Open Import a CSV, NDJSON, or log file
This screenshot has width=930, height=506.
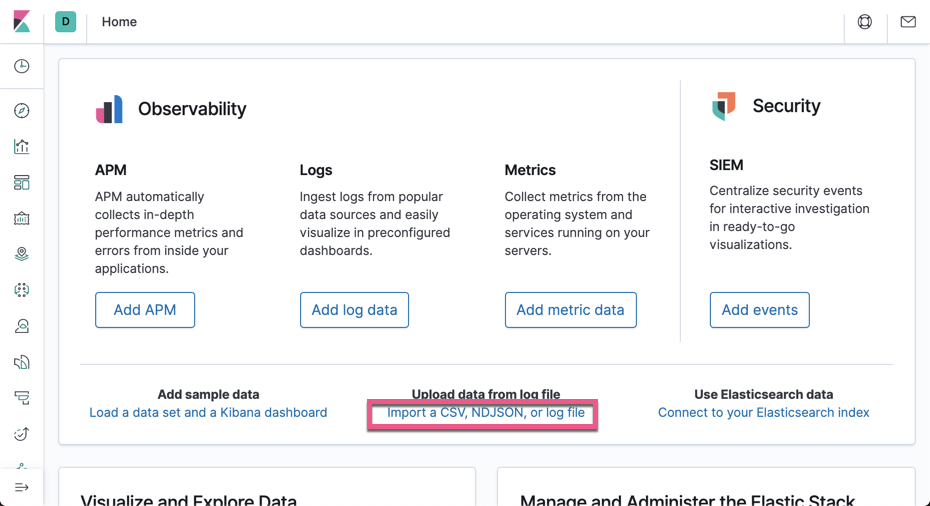tap(486, 412)
